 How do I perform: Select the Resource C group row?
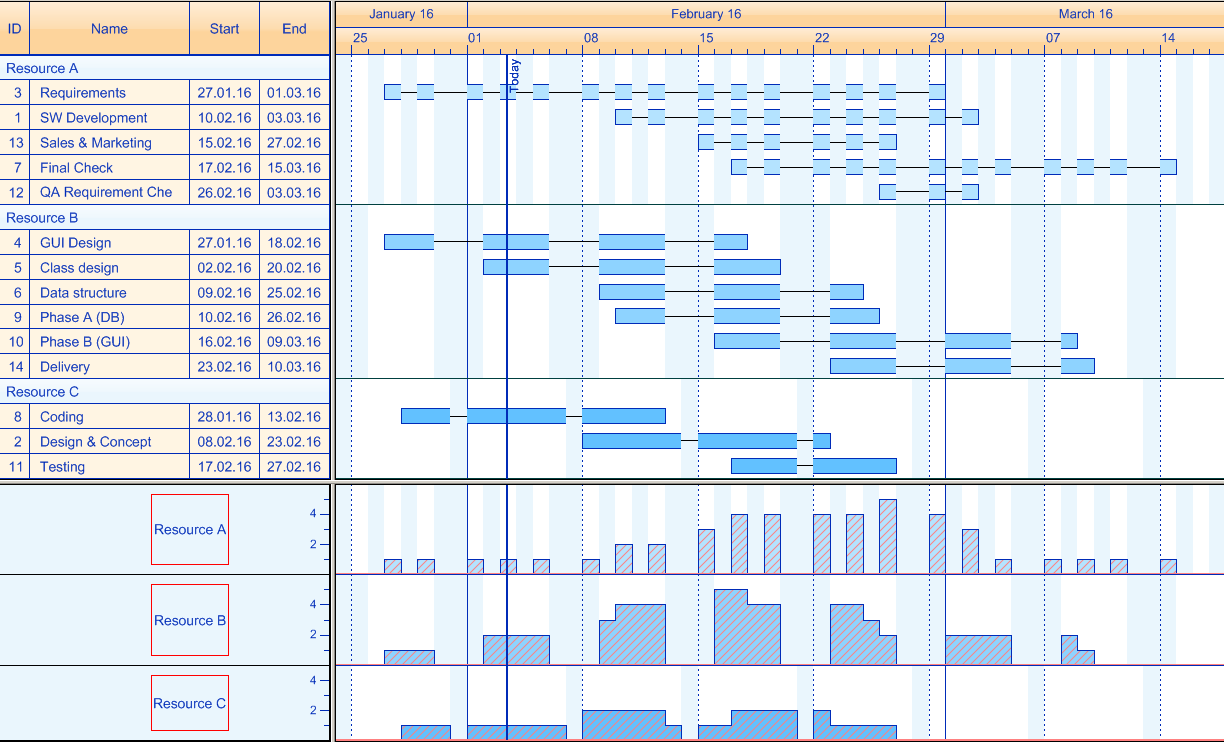[x=165, y=392]
